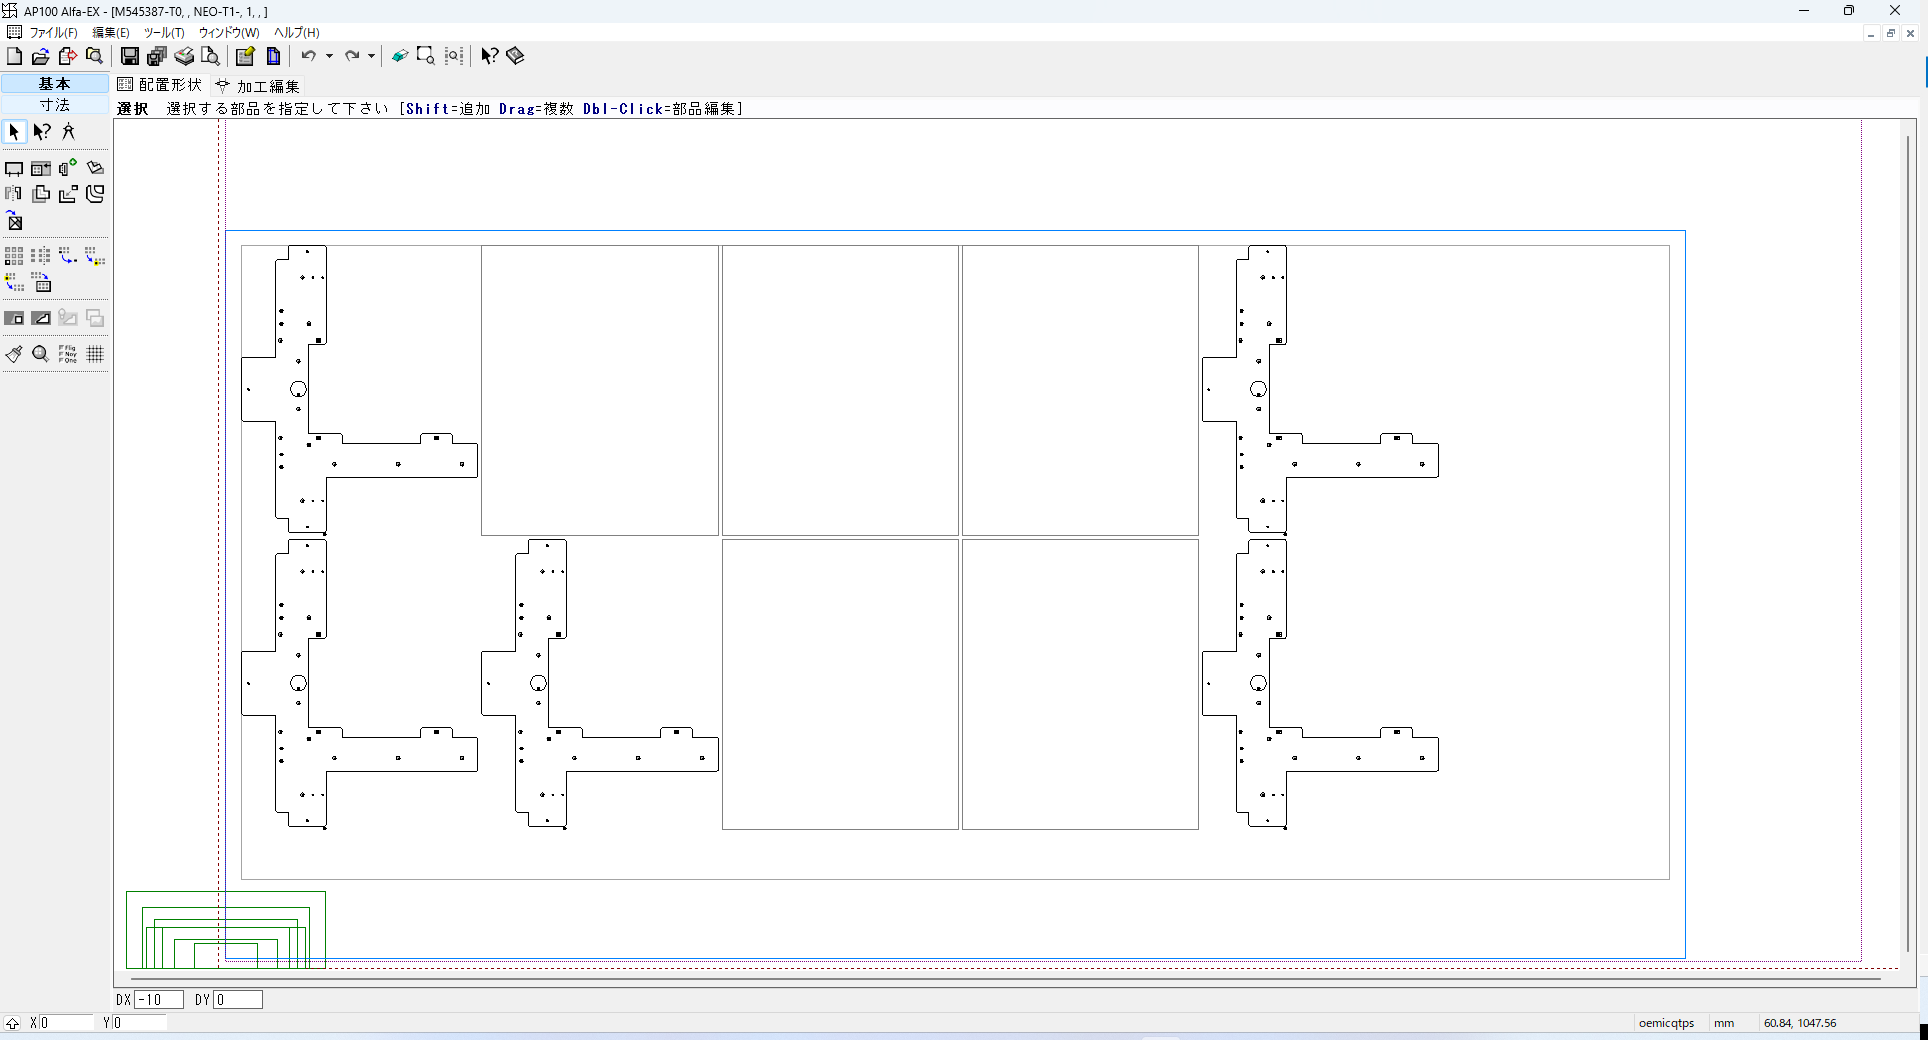Click the Flg Noy One checkbox icon
The width and height of the screenshot is (1928, 1040).
68,354
